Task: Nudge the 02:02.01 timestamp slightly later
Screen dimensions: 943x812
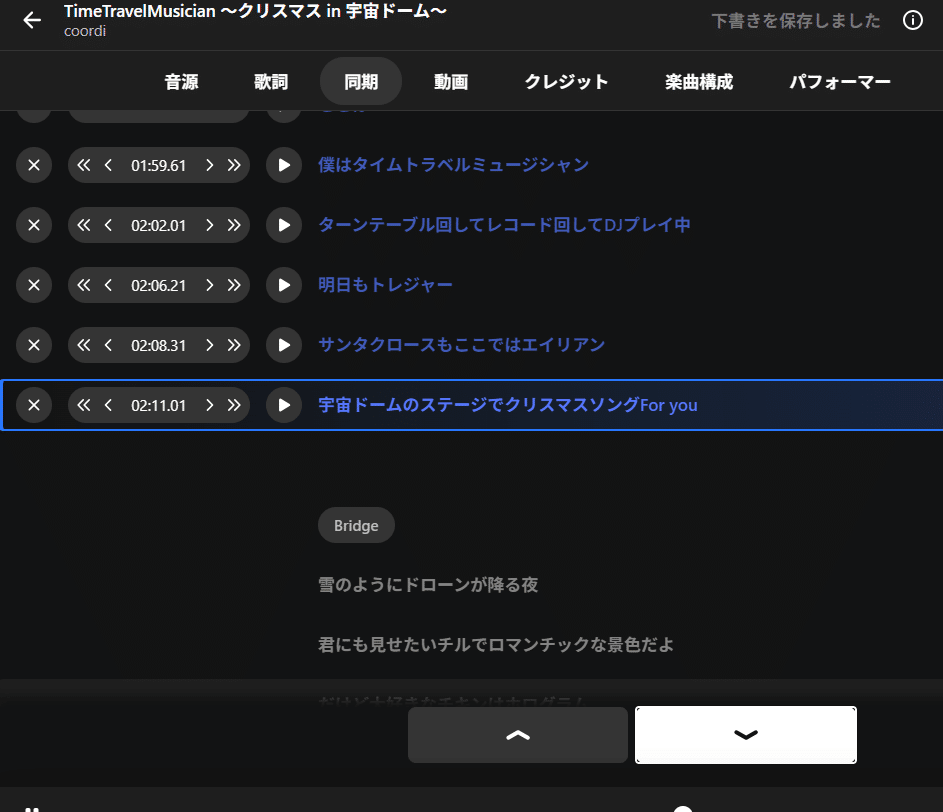Action: (x=209, y=225)
